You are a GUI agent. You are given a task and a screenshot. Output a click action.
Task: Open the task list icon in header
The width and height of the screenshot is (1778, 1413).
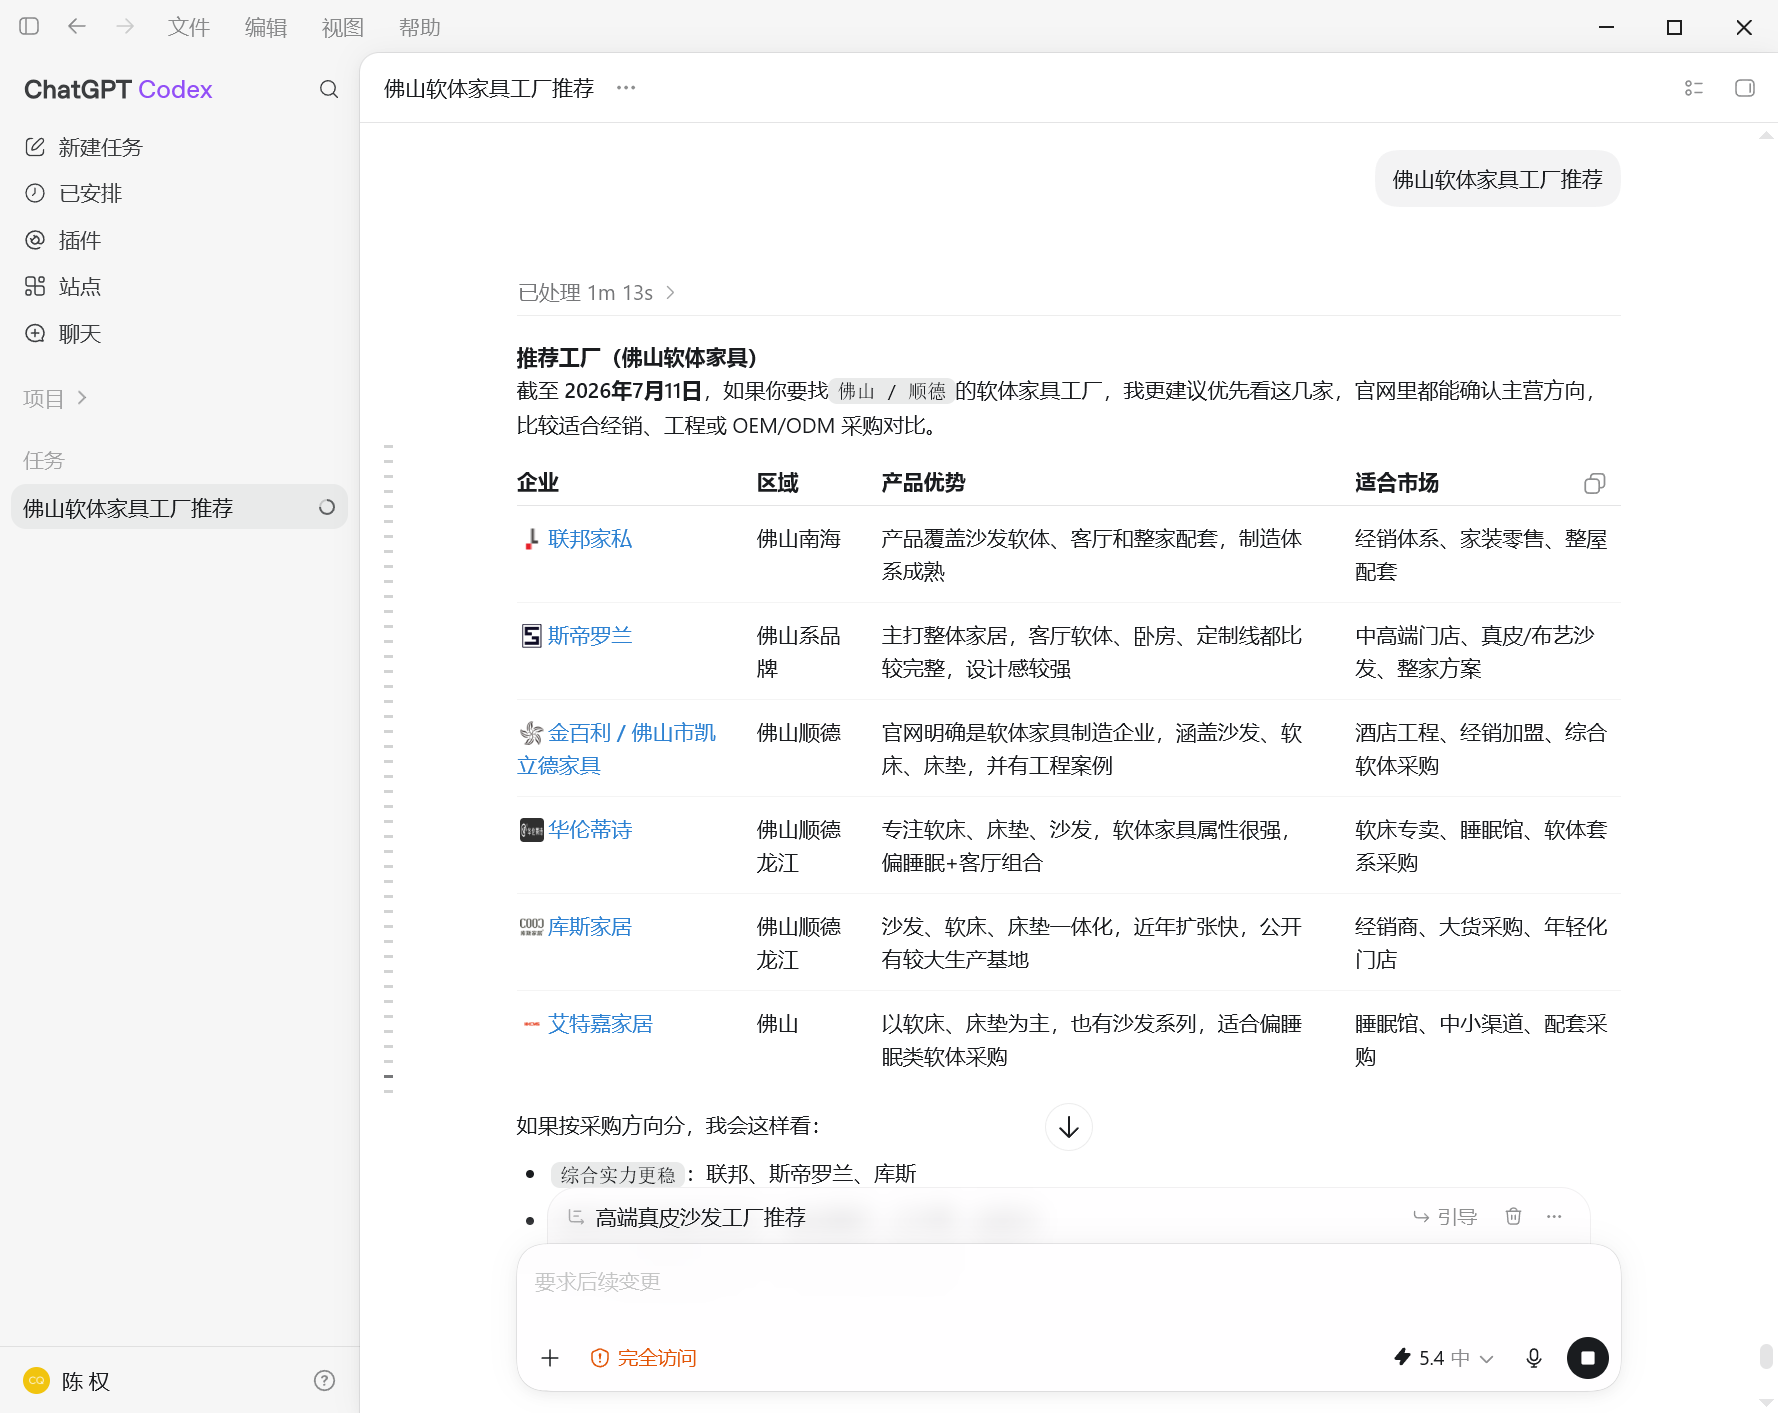tap(1694, 88)
